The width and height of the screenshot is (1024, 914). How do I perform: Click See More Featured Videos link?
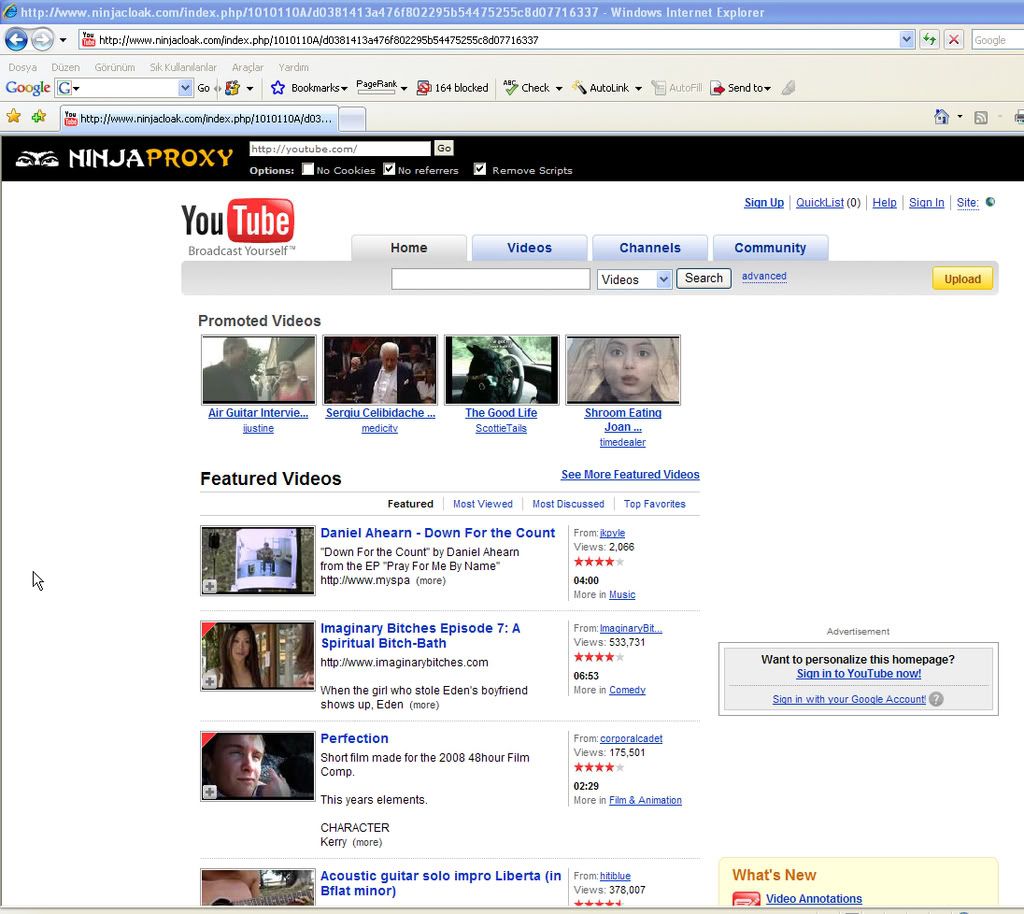[630, 475]
